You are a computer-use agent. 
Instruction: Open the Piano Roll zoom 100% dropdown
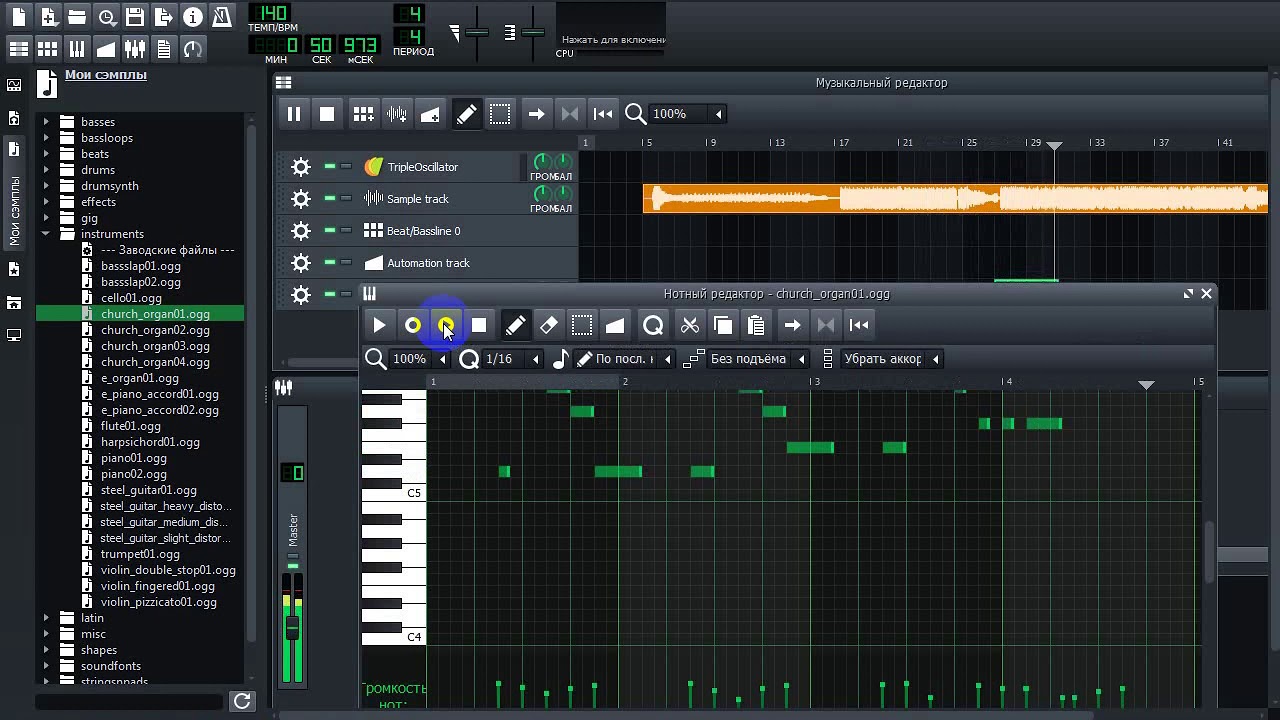tap(419, 359)
